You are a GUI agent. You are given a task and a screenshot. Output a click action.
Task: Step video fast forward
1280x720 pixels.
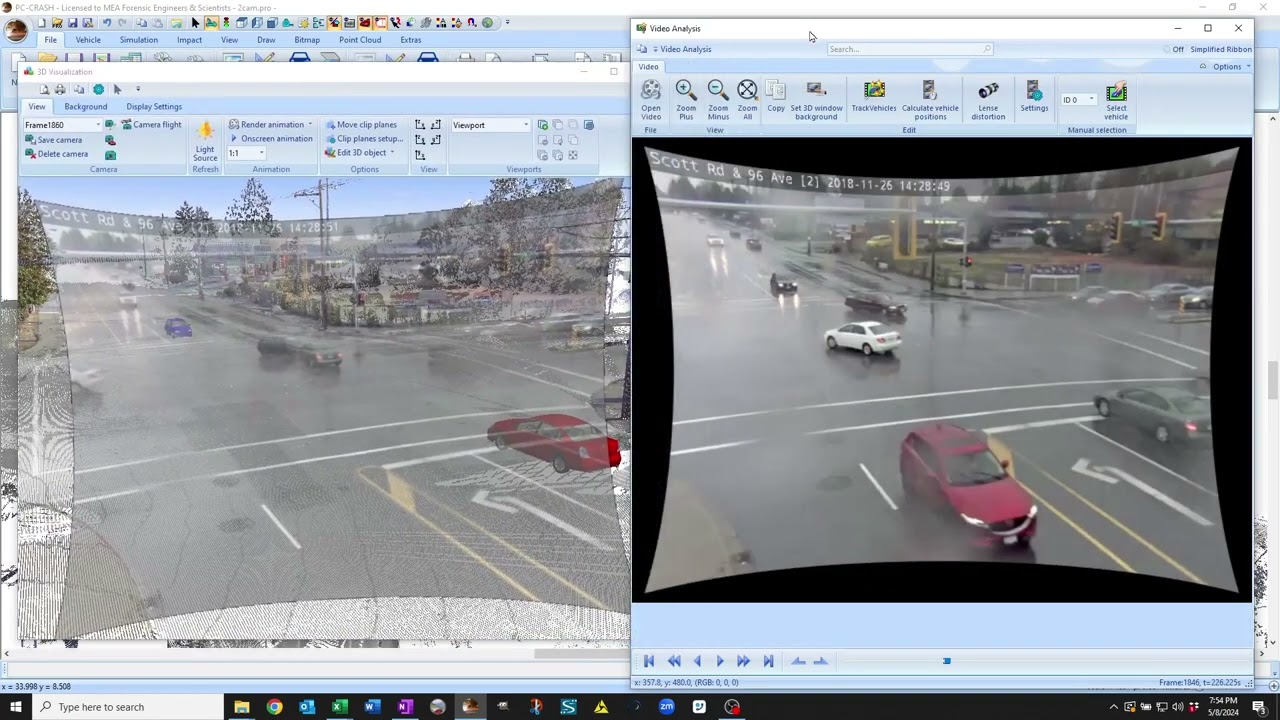coord(743,661)
